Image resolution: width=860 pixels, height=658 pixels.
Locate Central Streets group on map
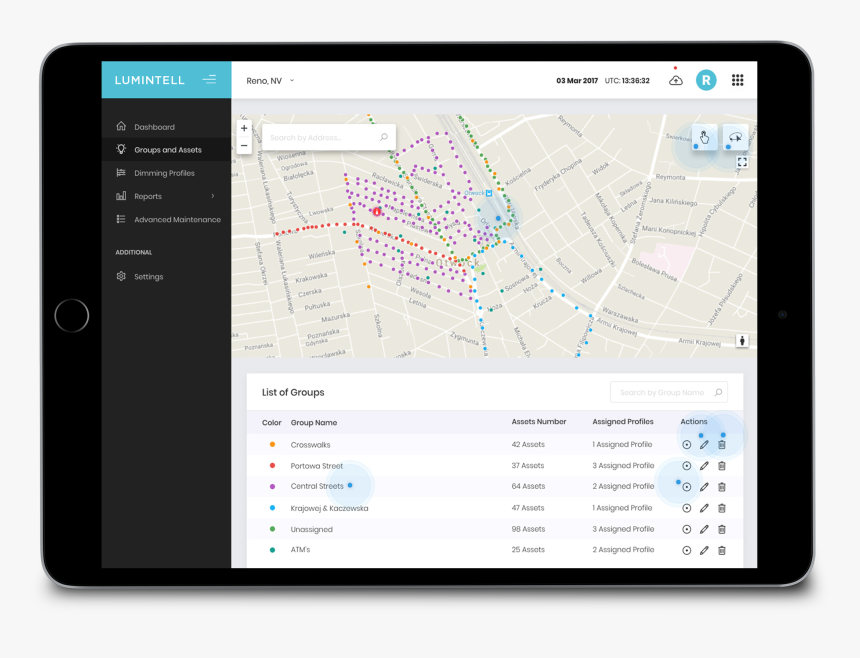[x=687, y=486]
